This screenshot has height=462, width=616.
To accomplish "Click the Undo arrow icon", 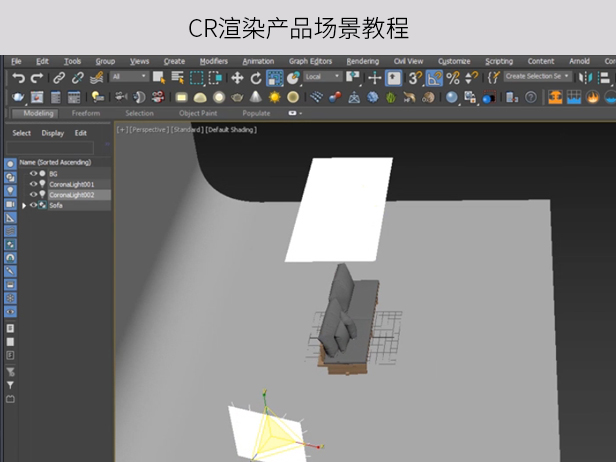I will point(18,77).
